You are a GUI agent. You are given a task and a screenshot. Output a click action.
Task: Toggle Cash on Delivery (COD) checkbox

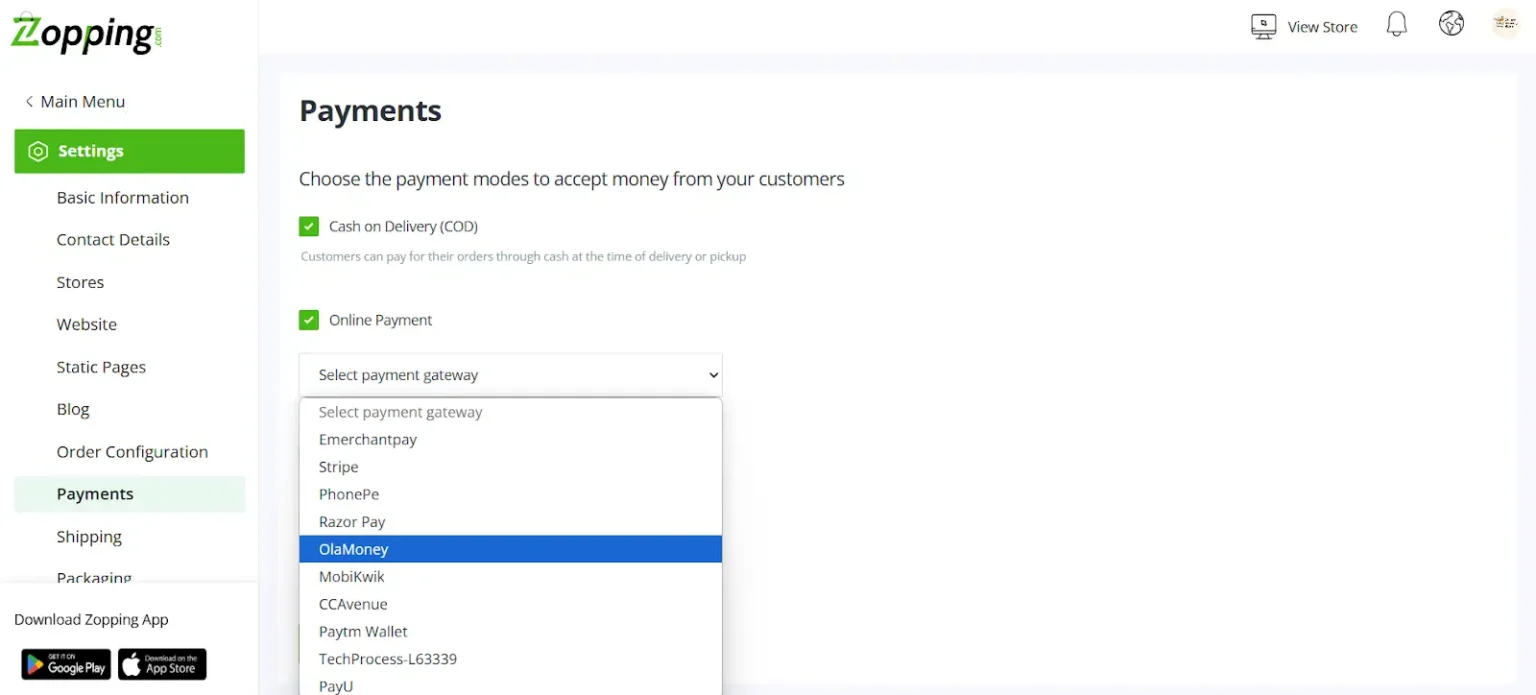click(x=309, y=226)
